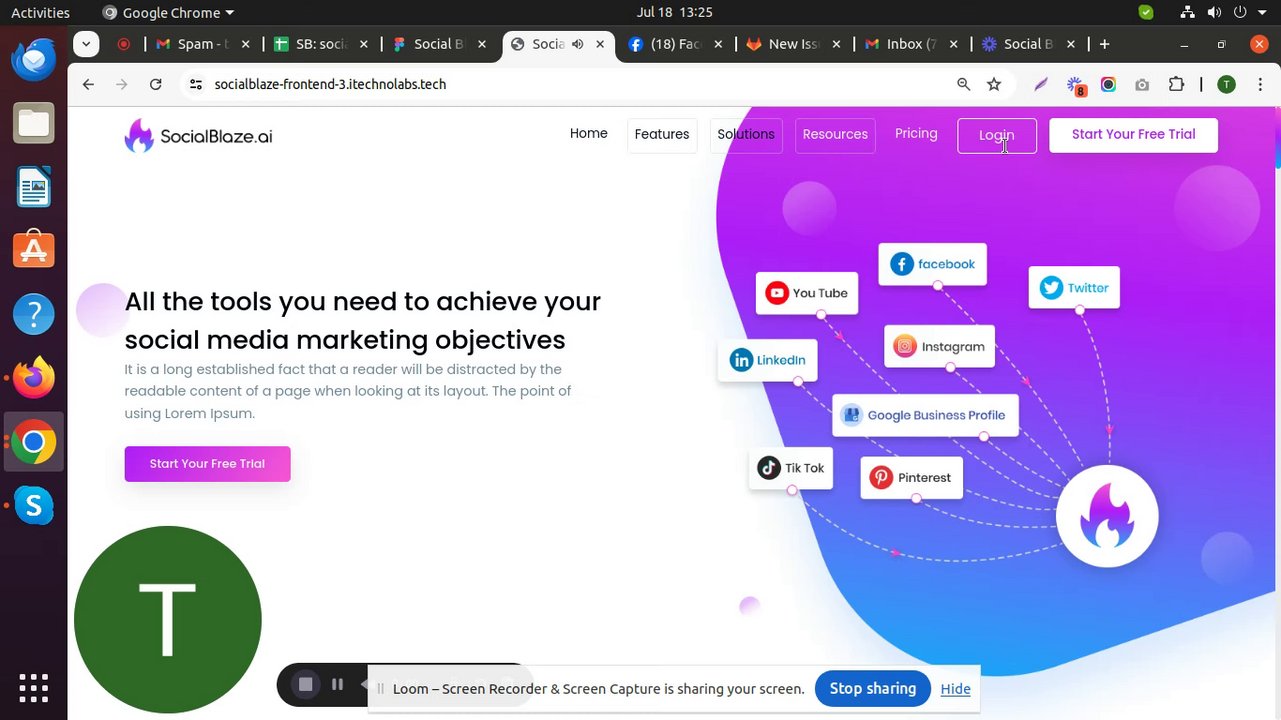The image size is (1281, 720).
Task: Click the Loom T camera bubble
Action: [168, 620]
